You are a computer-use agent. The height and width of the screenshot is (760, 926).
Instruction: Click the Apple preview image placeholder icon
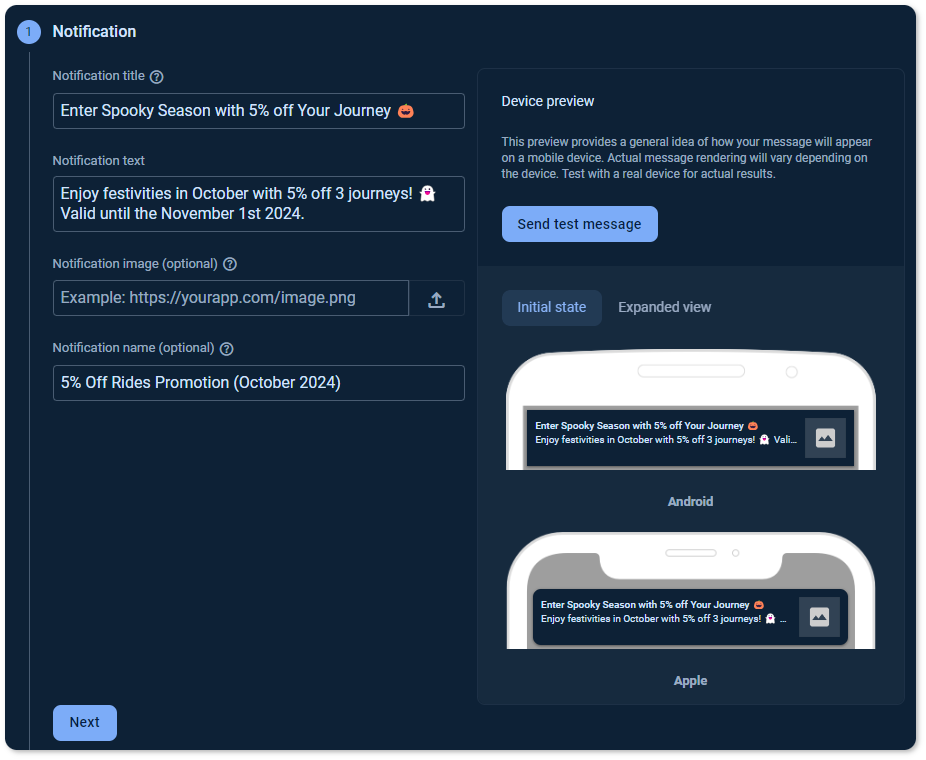click(819, 618)
